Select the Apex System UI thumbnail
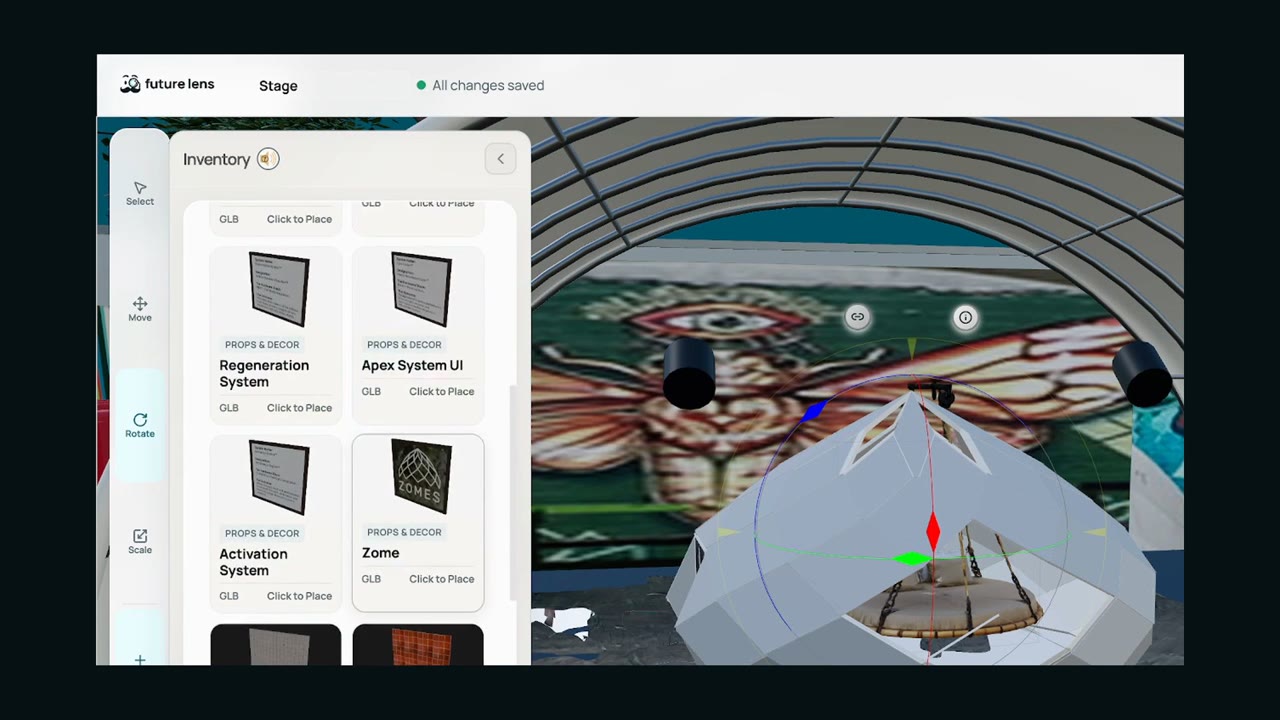The width and height of the screenshot is (1280, 720). click(x=421, y=289)
